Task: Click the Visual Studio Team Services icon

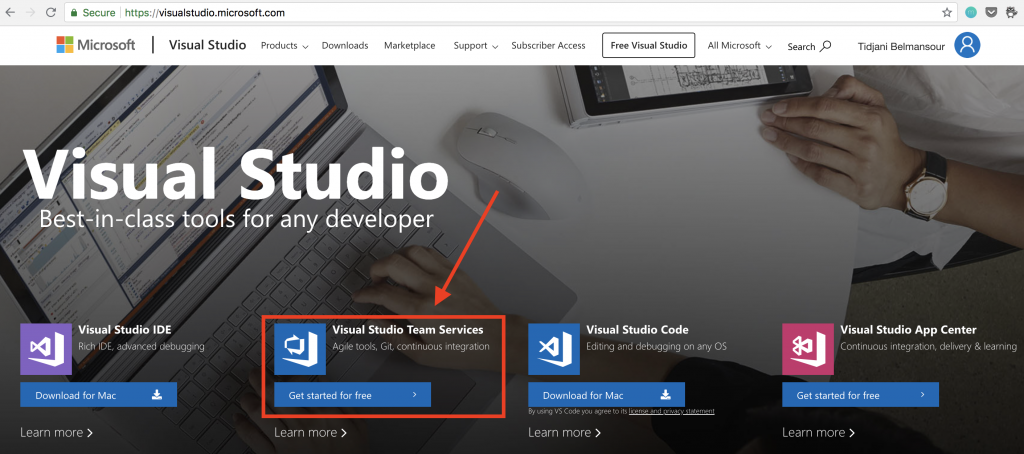Action: tap(299, 349)
